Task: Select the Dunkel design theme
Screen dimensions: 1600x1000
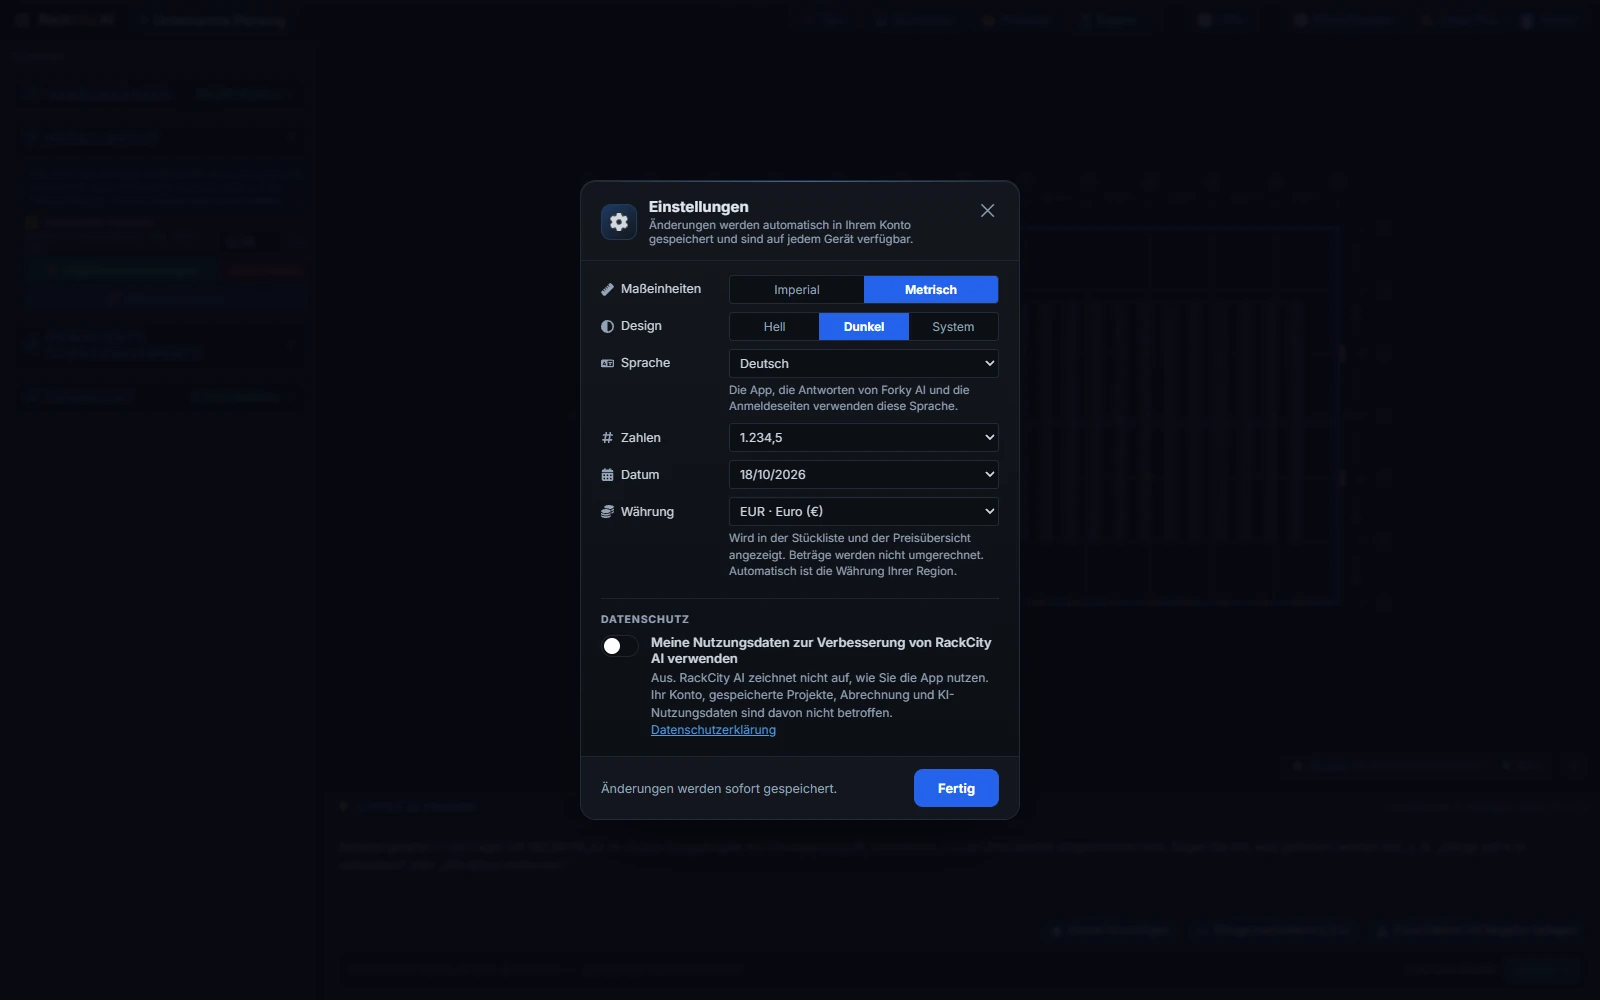Action: tap(864, 327)
